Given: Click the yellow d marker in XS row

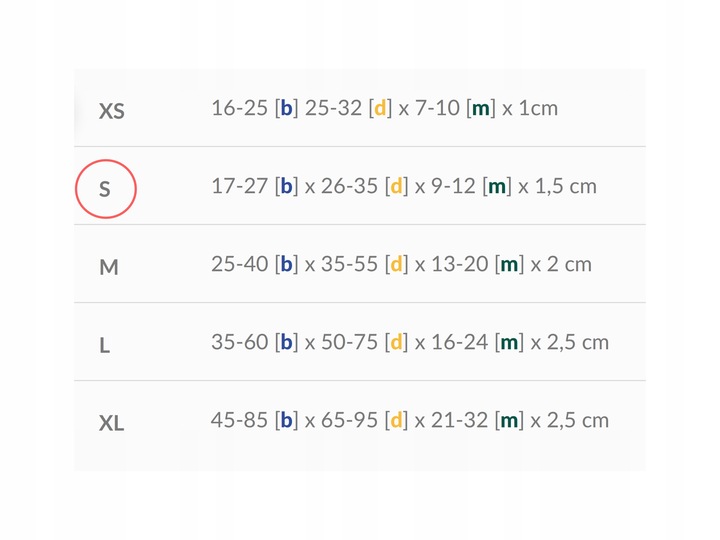Looking at the screenshot, I should [380, 108].
